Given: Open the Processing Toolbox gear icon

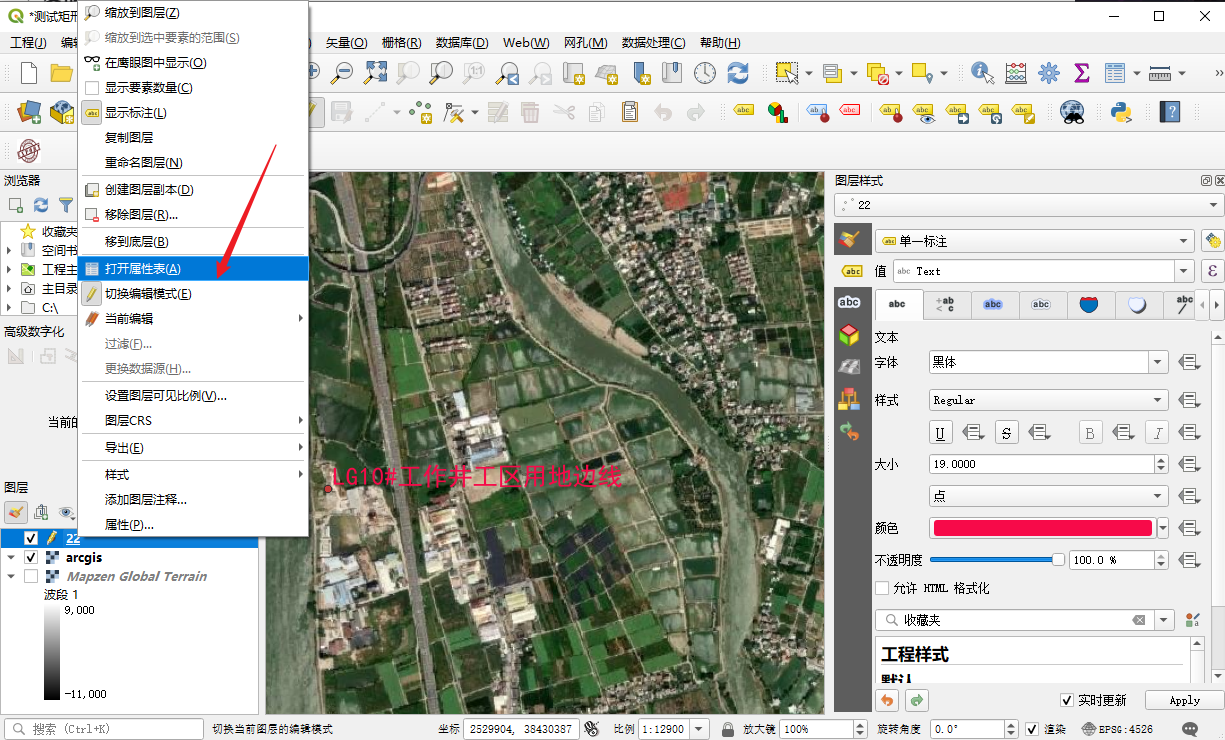Looking at the screenshot, I should click(1049, 73).
